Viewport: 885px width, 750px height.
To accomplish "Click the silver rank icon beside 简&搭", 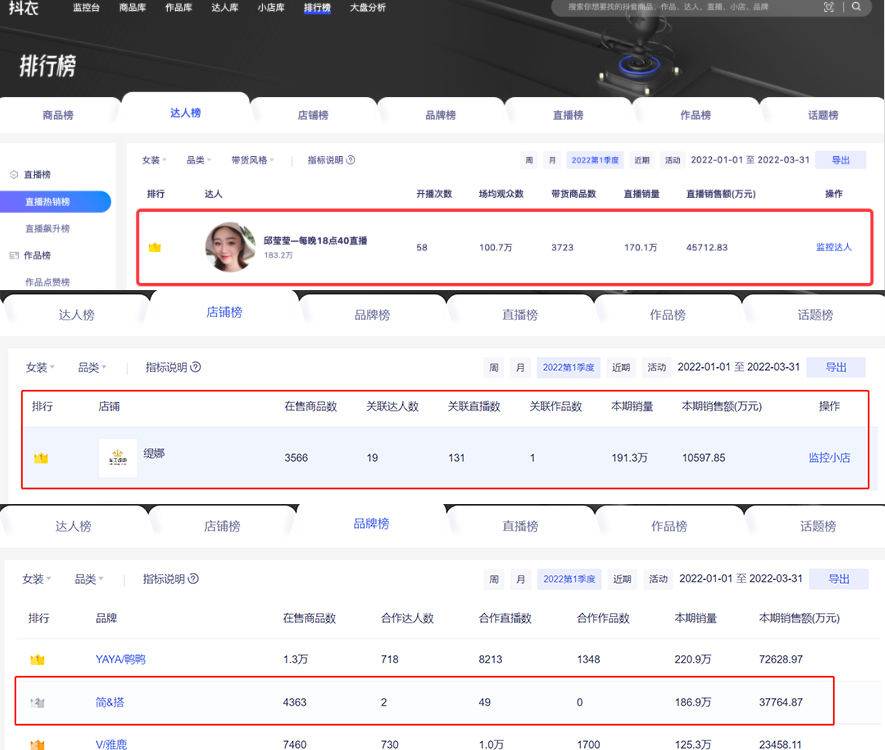I will pos(38,702).
